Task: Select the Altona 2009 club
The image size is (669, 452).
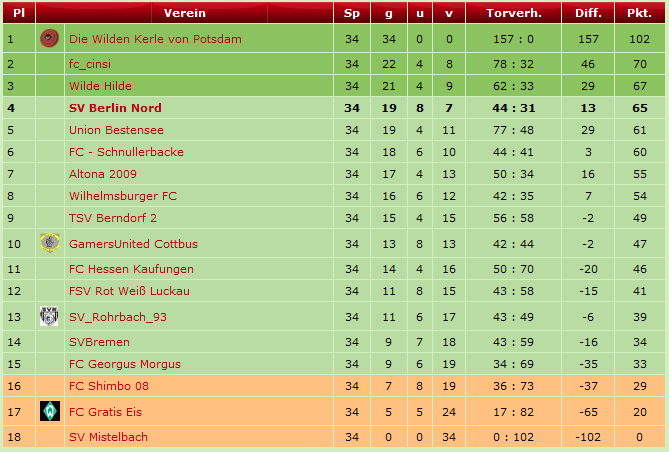Action: pyautogui.click(x=105, y=174)
